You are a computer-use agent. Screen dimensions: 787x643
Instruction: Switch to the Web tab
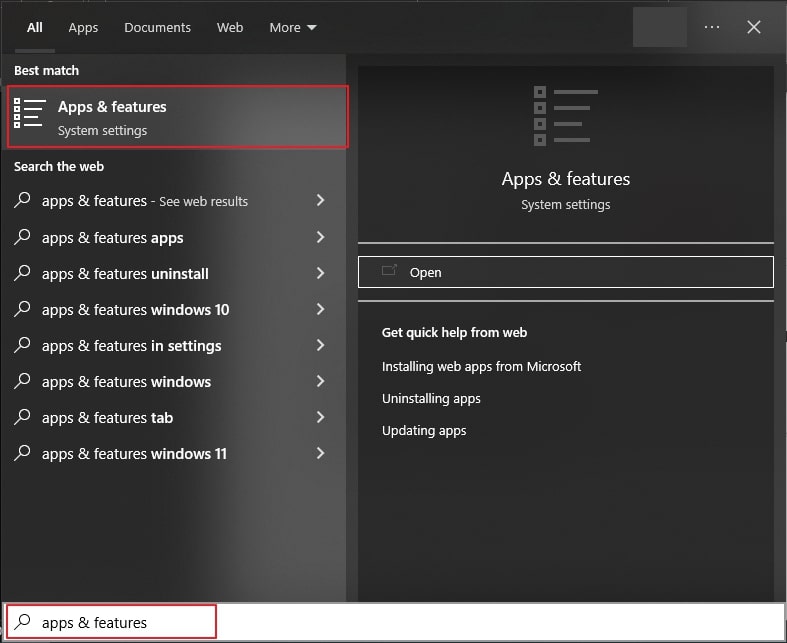(x=230, y=28)
